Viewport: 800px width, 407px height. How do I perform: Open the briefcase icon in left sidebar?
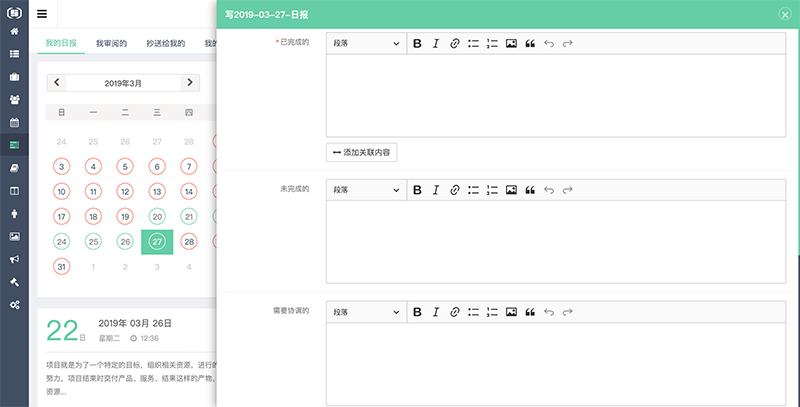point(14,77)
